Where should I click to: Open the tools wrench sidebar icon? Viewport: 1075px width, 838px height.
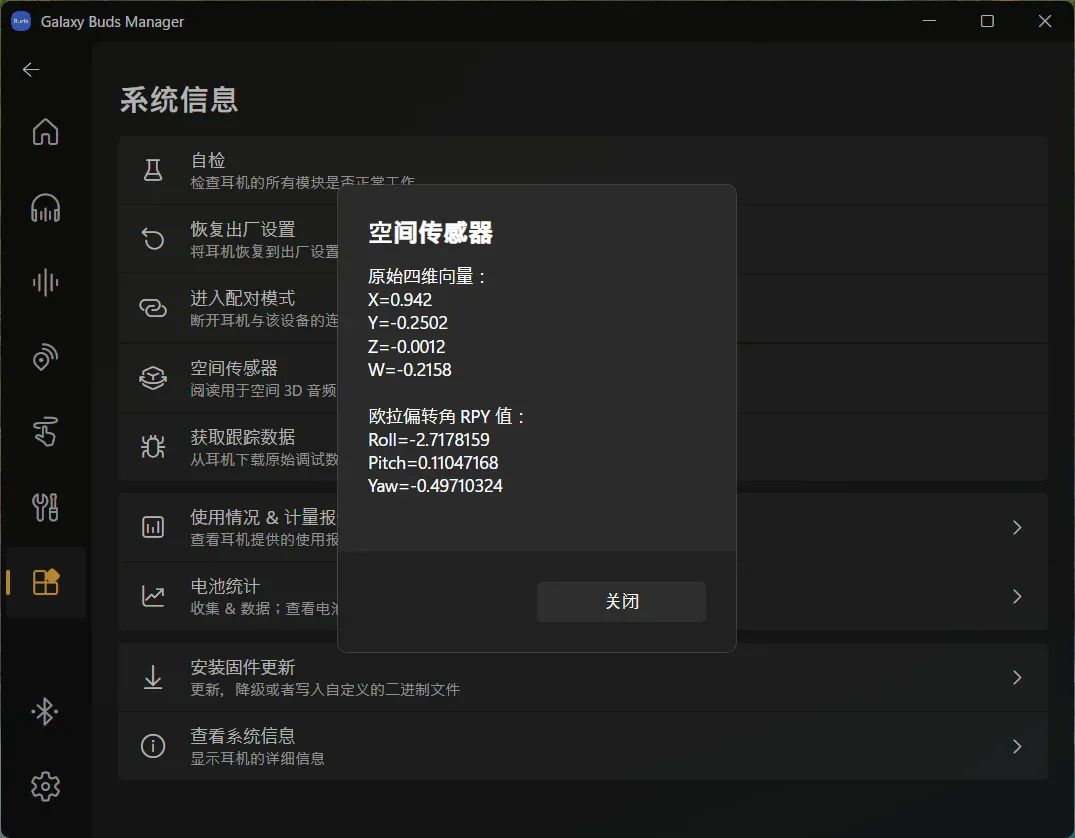[45, 507]
